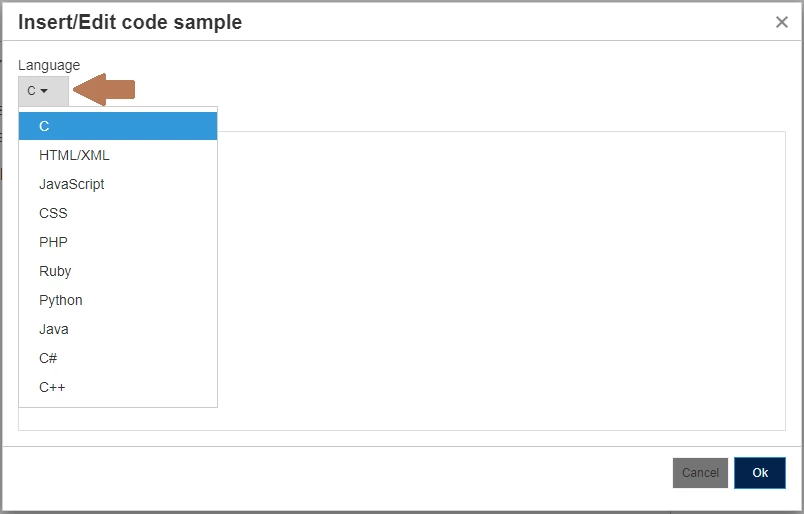Choose HTML/XML language option
The height and width of the screenshot is (514, 804).
118,155
